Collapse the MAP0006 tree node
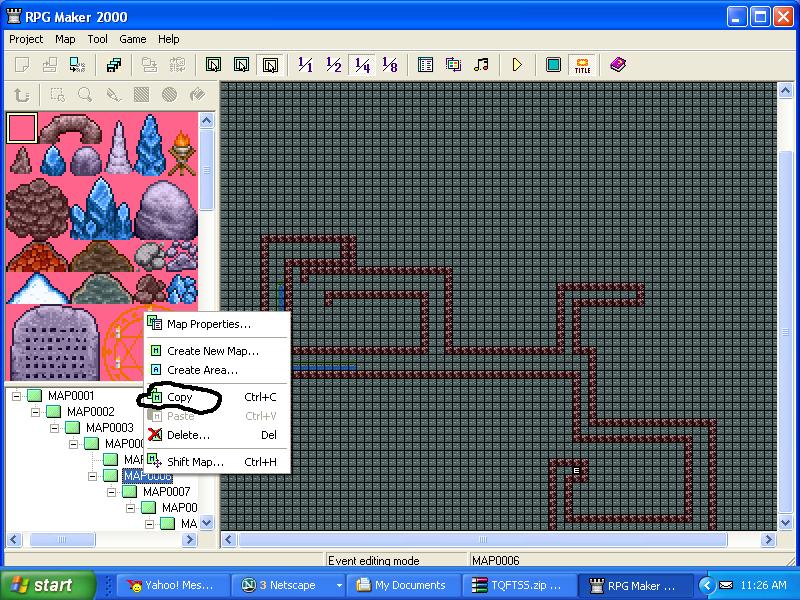The height and width of the screenshot is (600, 800). pyautogui.click(x=92, y=476)
